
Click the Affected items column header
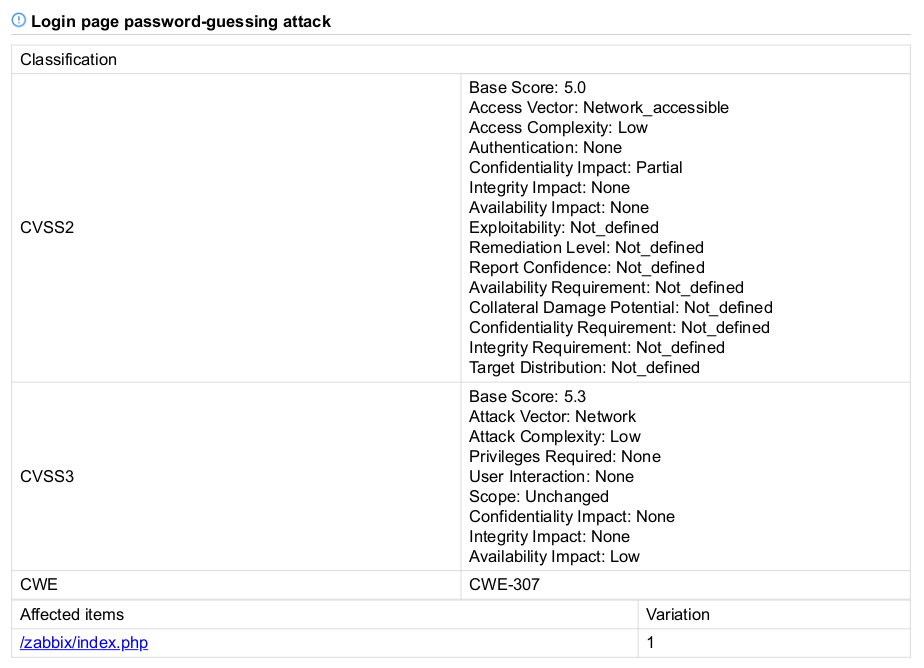pos(72,614)
